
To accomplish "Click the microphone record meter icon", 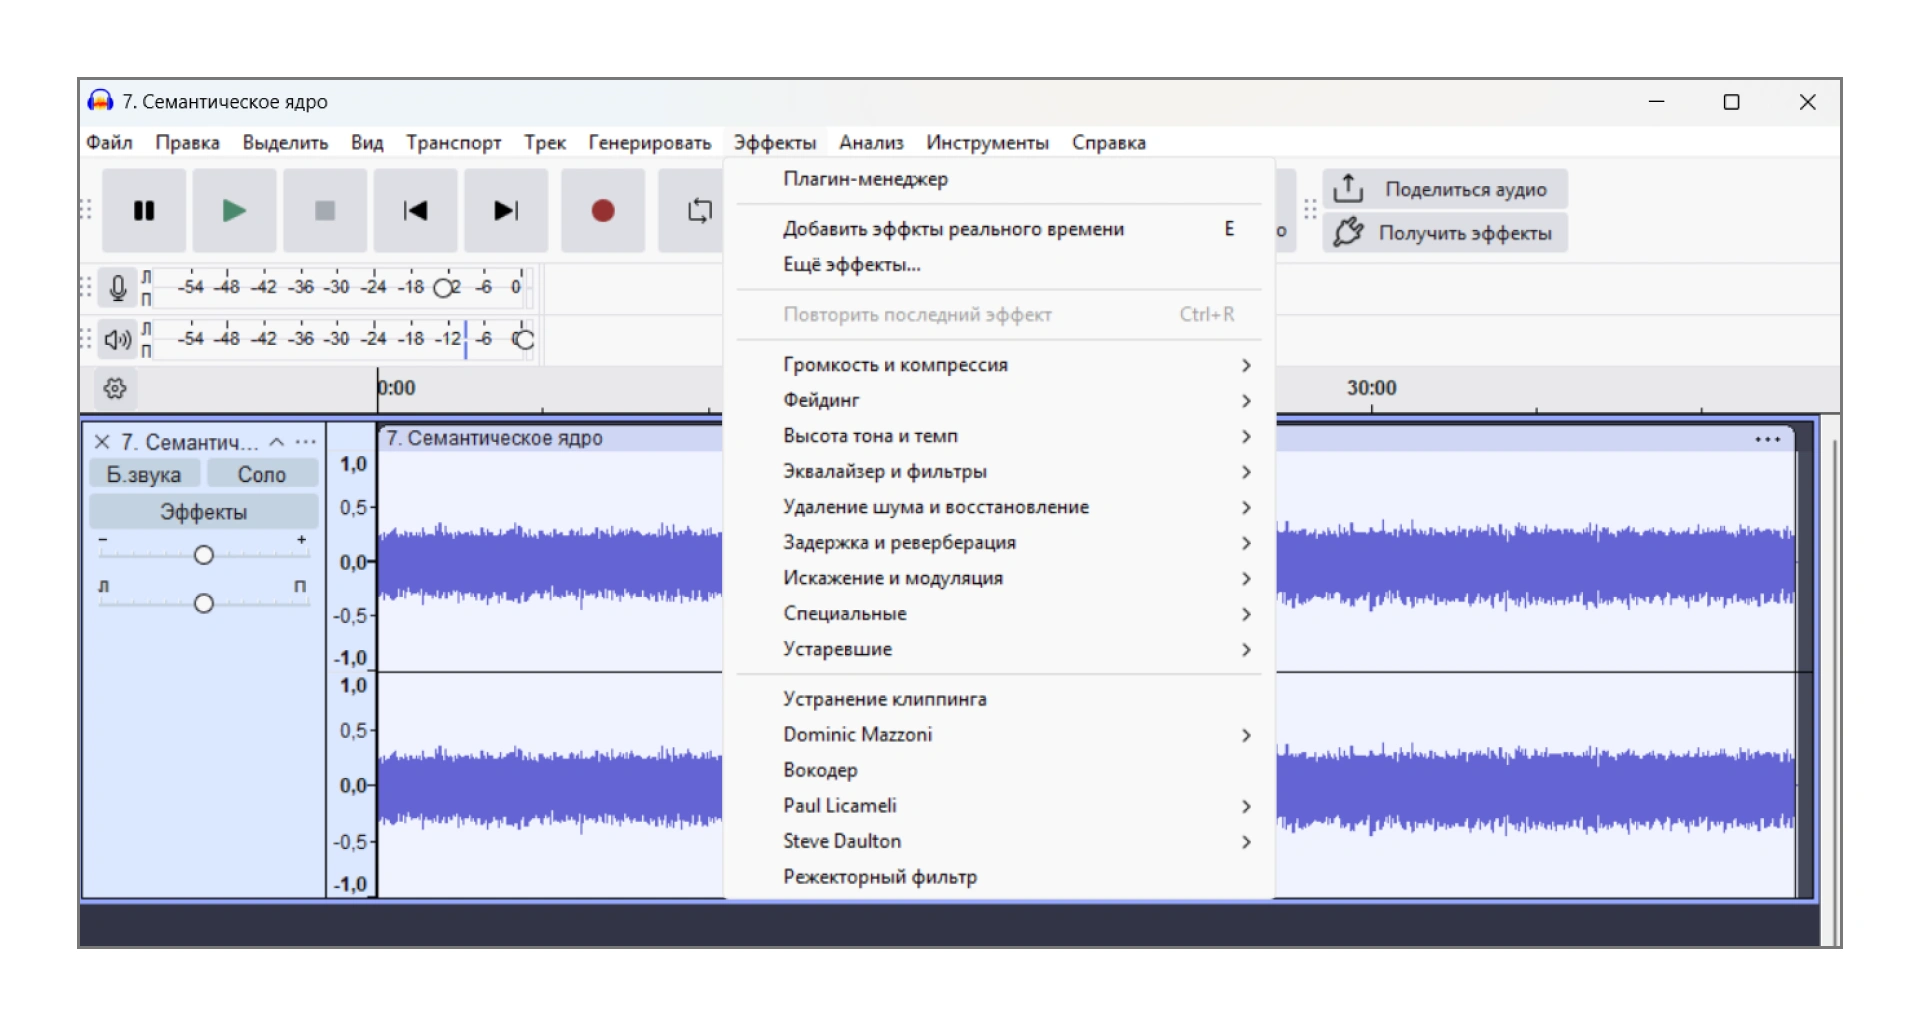I will (x=117, y=288).
